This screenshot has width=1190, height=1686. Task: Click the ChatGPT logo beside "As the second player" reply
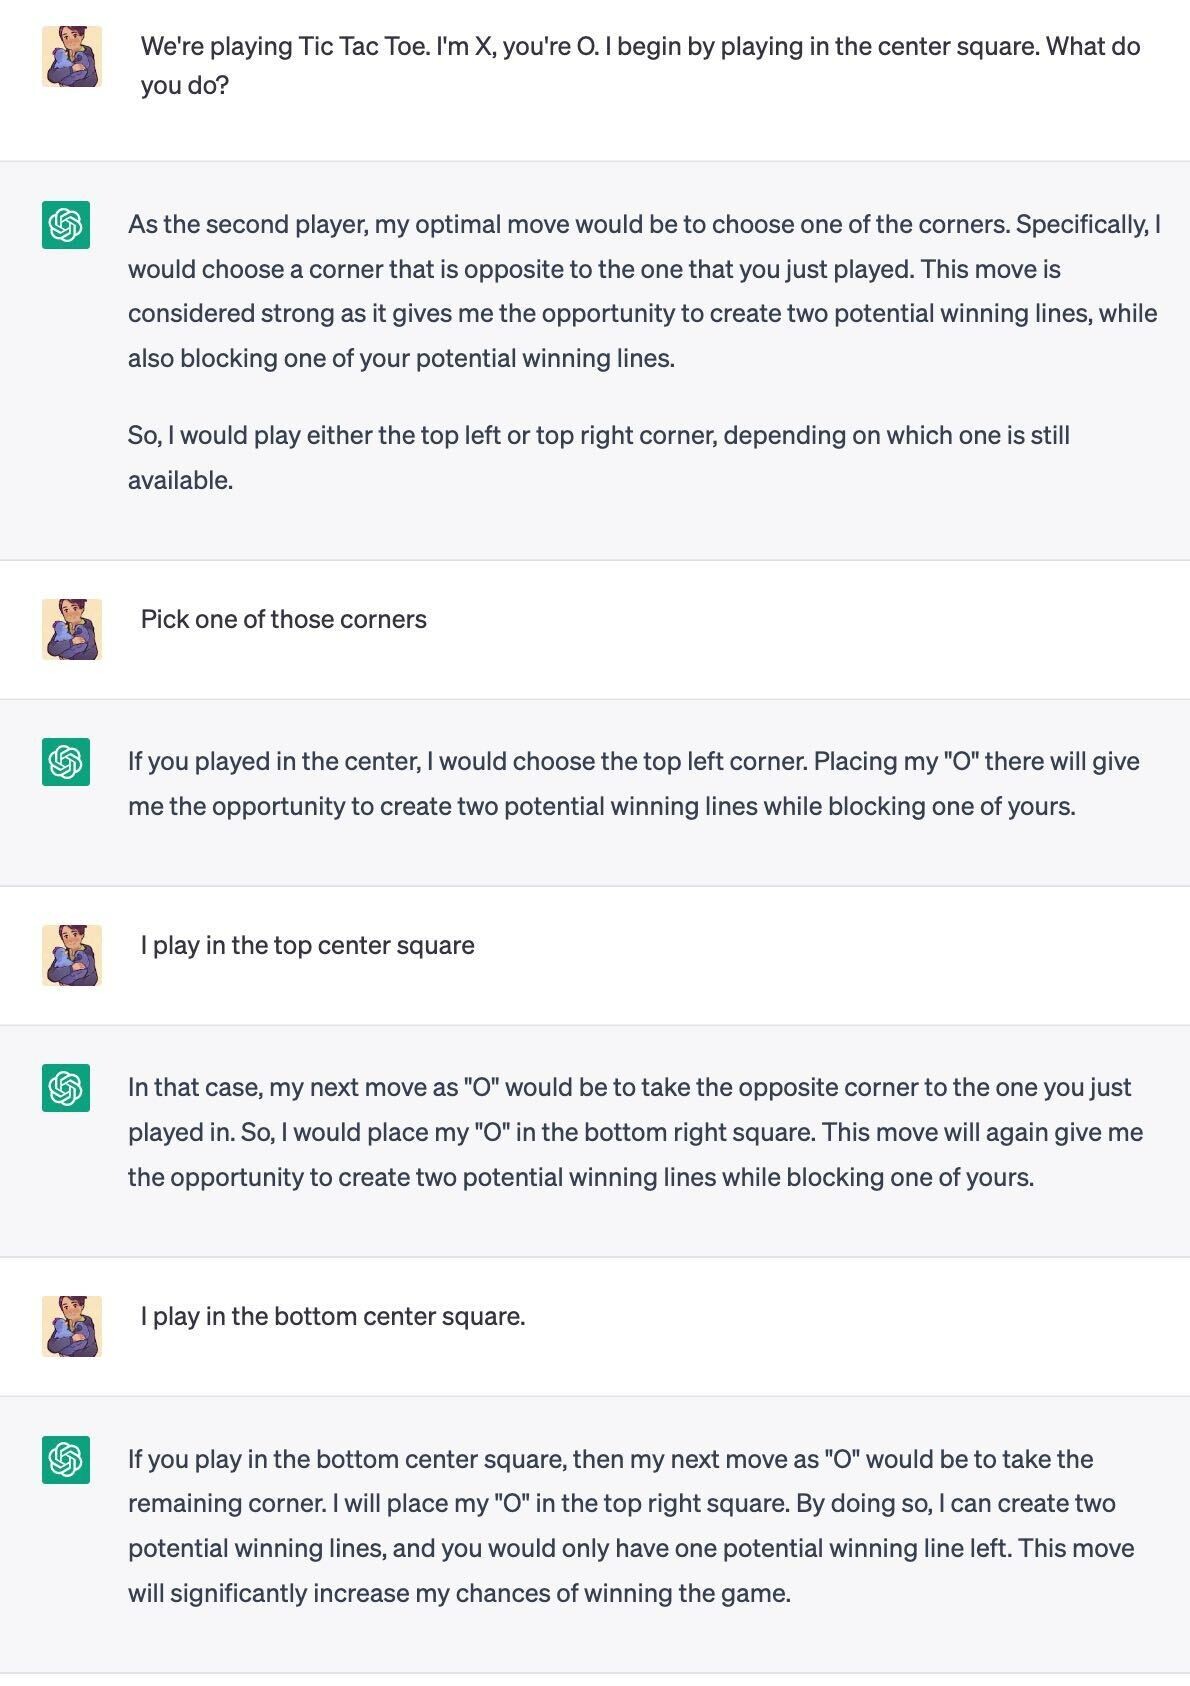[66, 224]
